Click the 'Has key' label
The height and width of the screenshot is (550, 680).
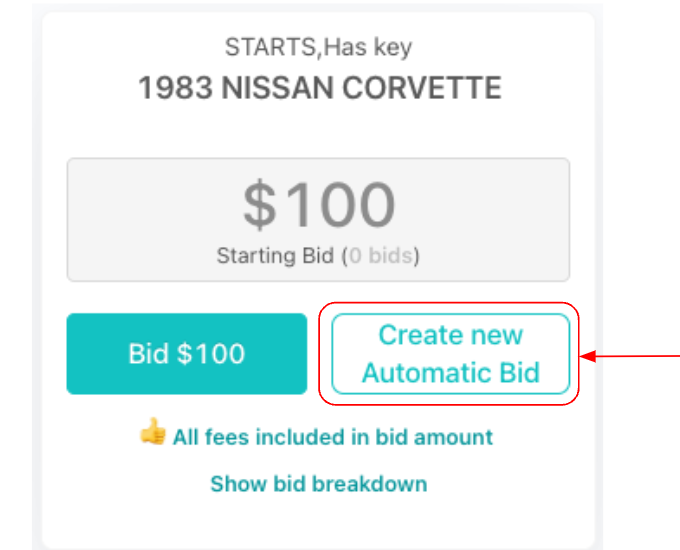point(378,47)
